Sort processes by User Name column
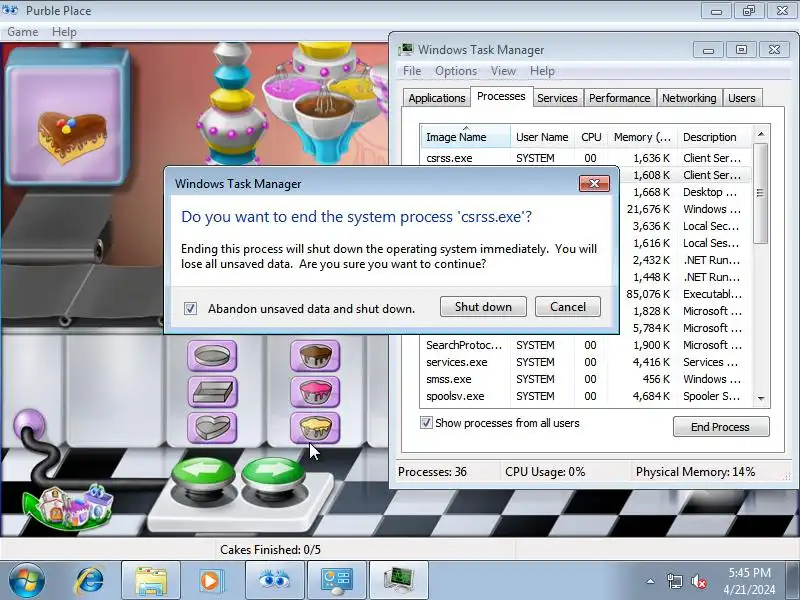This screenshot has width=800, height=600. pyautogui.click(x=542, y=137)
